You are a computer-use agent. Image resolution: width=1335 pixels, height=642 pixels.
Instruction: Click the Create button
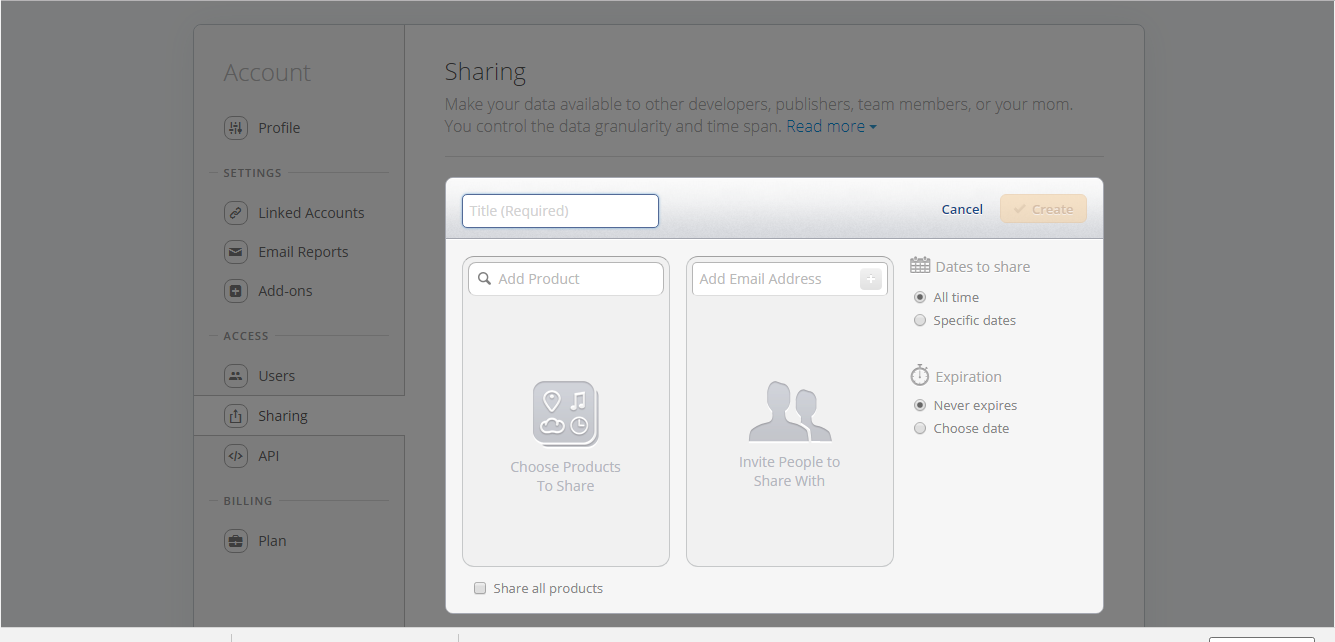tap(1043, 209)
